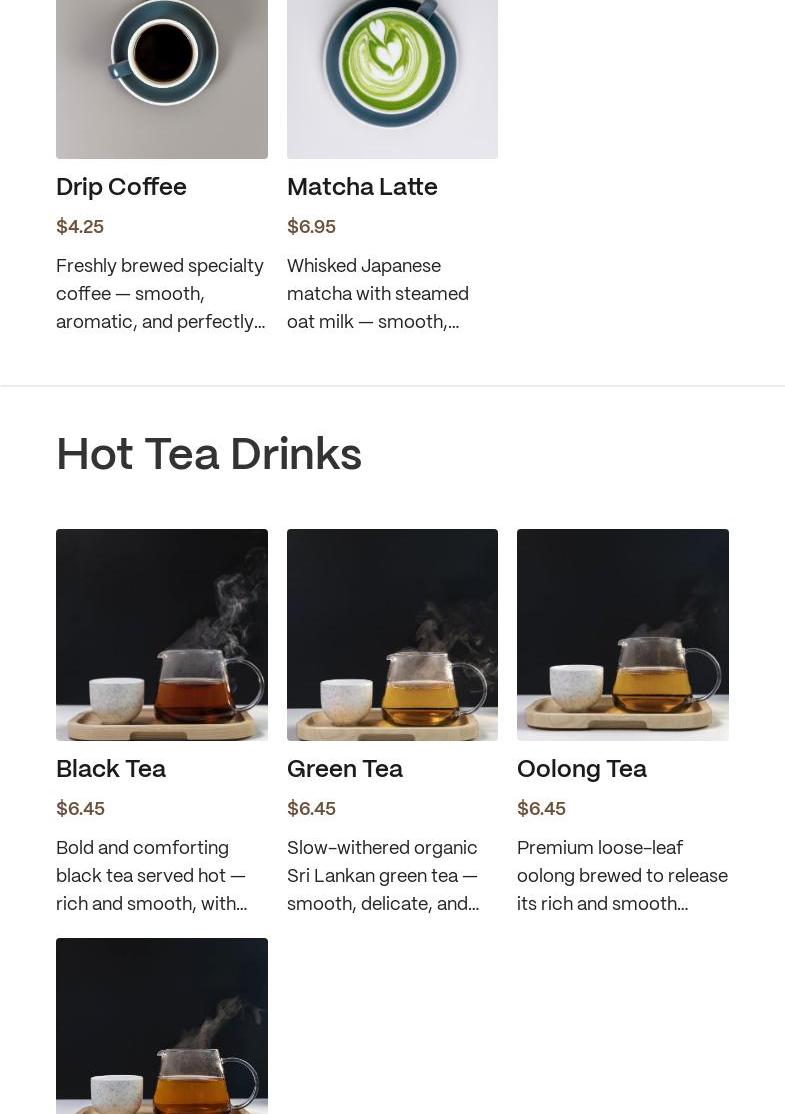Click the Hot Tea Drinks section heading
This screenshot has width=785, height=1114.
pyautogui.click(x=209, y=453)
